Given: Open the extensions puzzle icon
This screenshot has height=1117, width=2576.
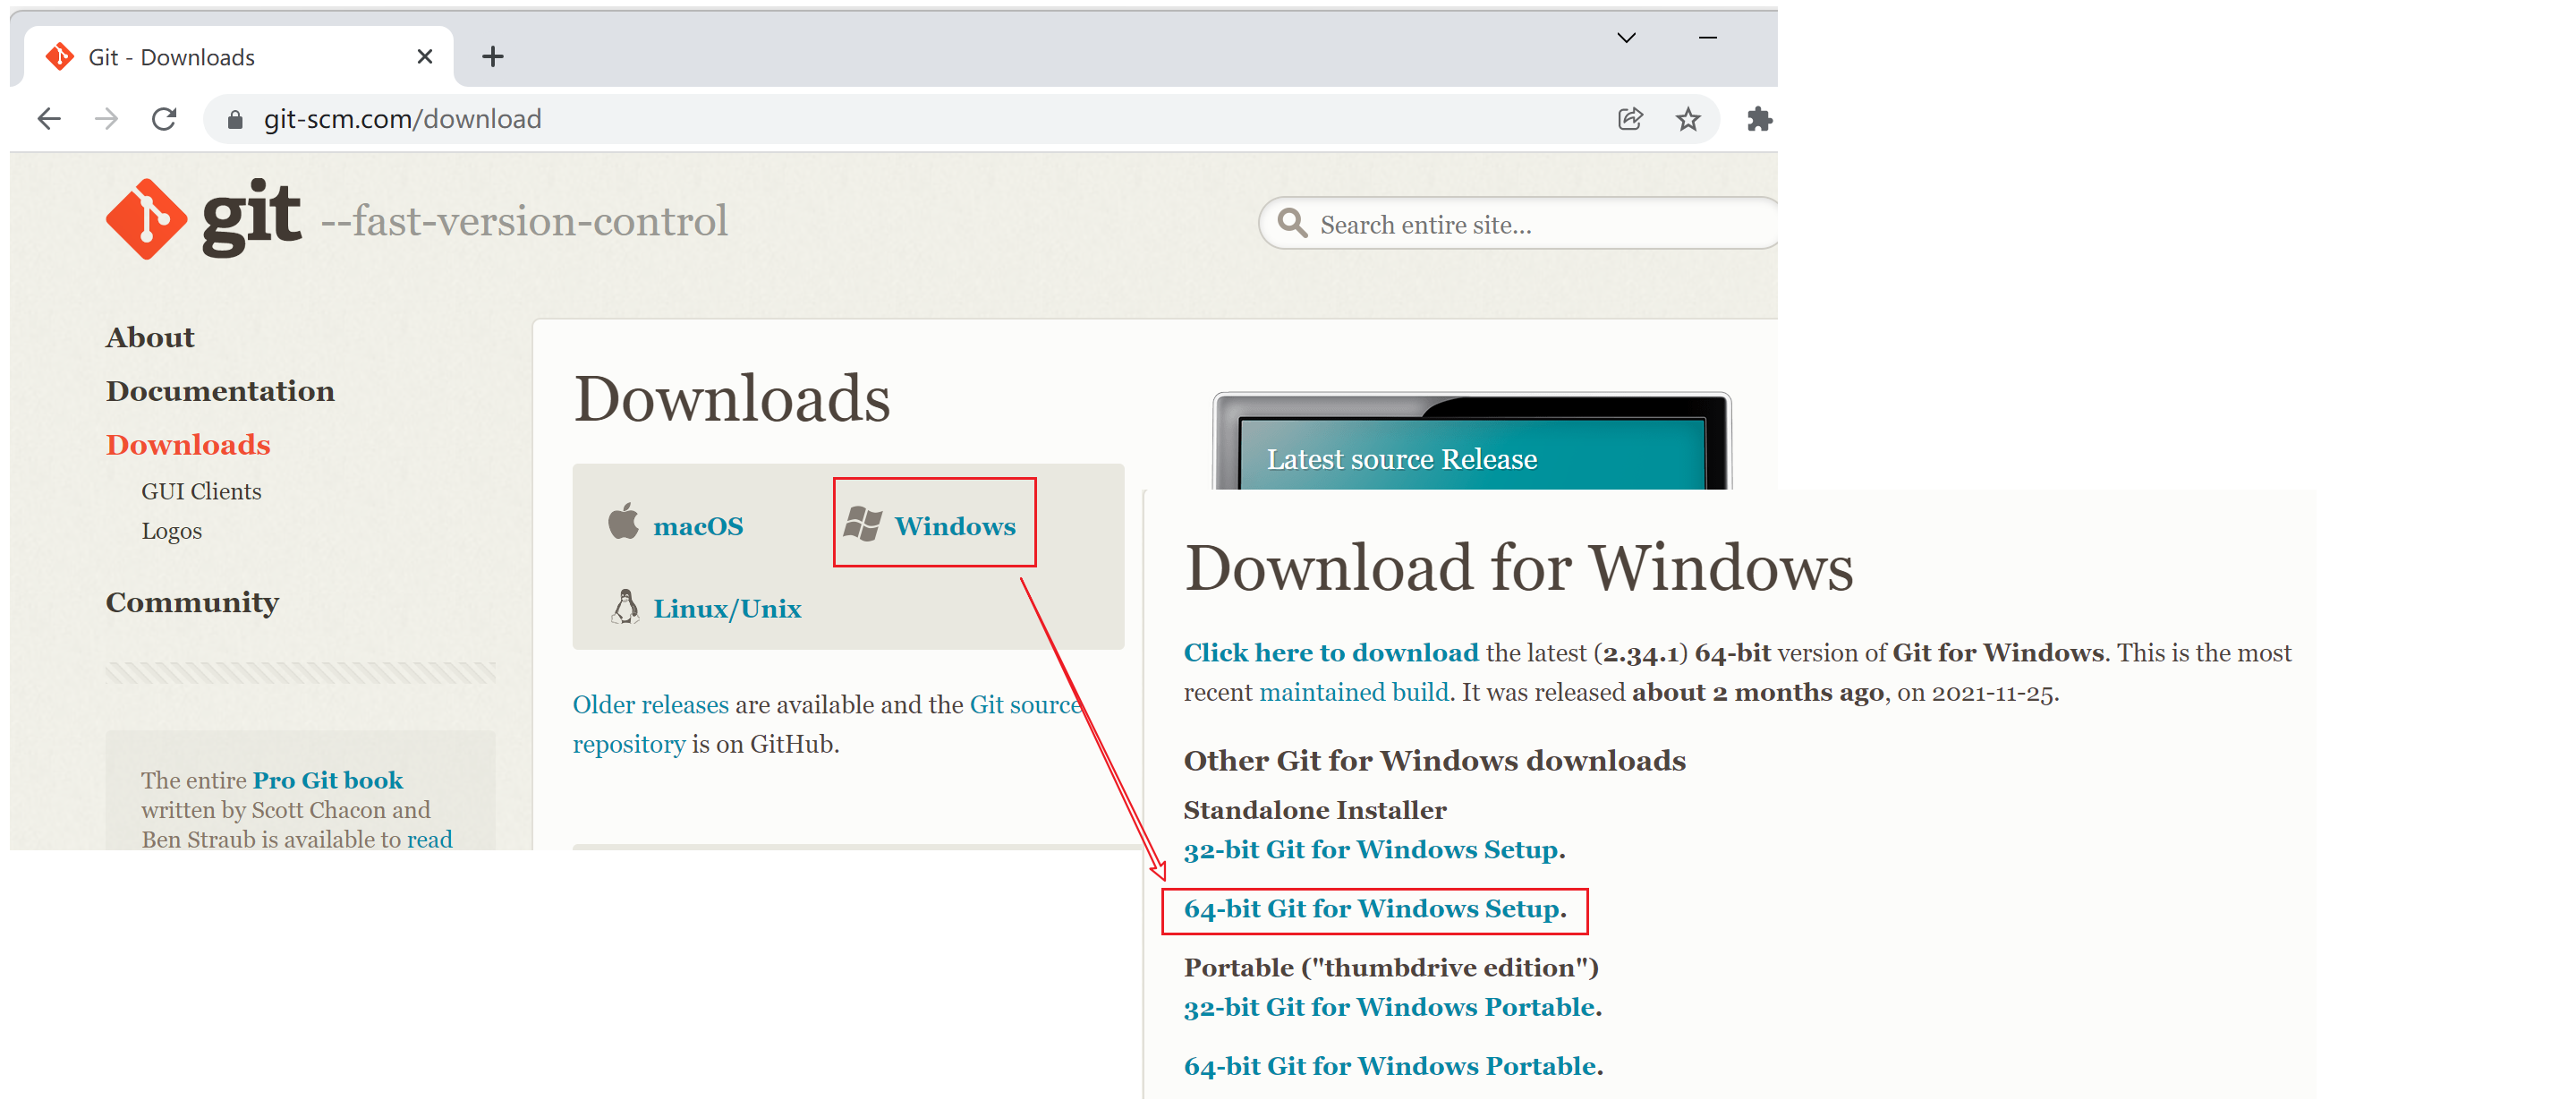Looking at the screenshot, I should [1758, 119].
